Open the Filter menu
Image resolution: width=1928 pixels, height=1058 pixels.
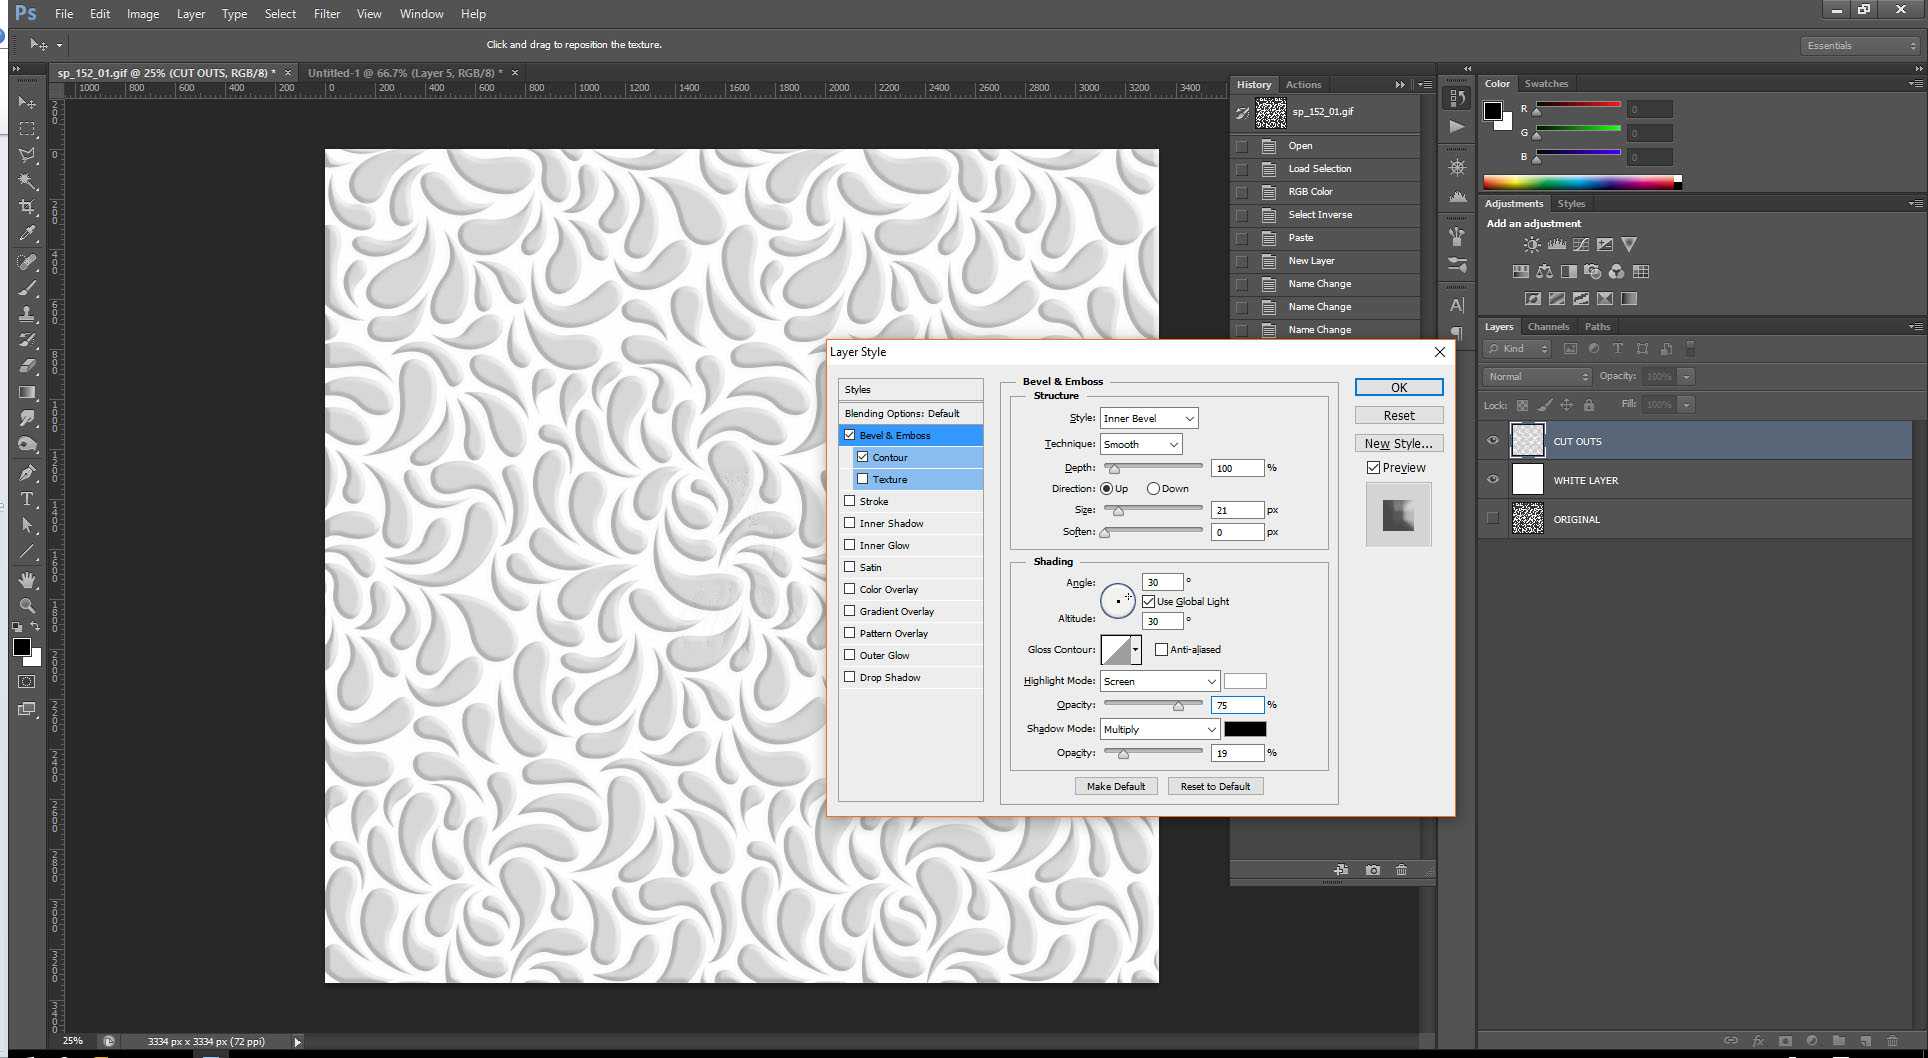[x=327, y=14]
